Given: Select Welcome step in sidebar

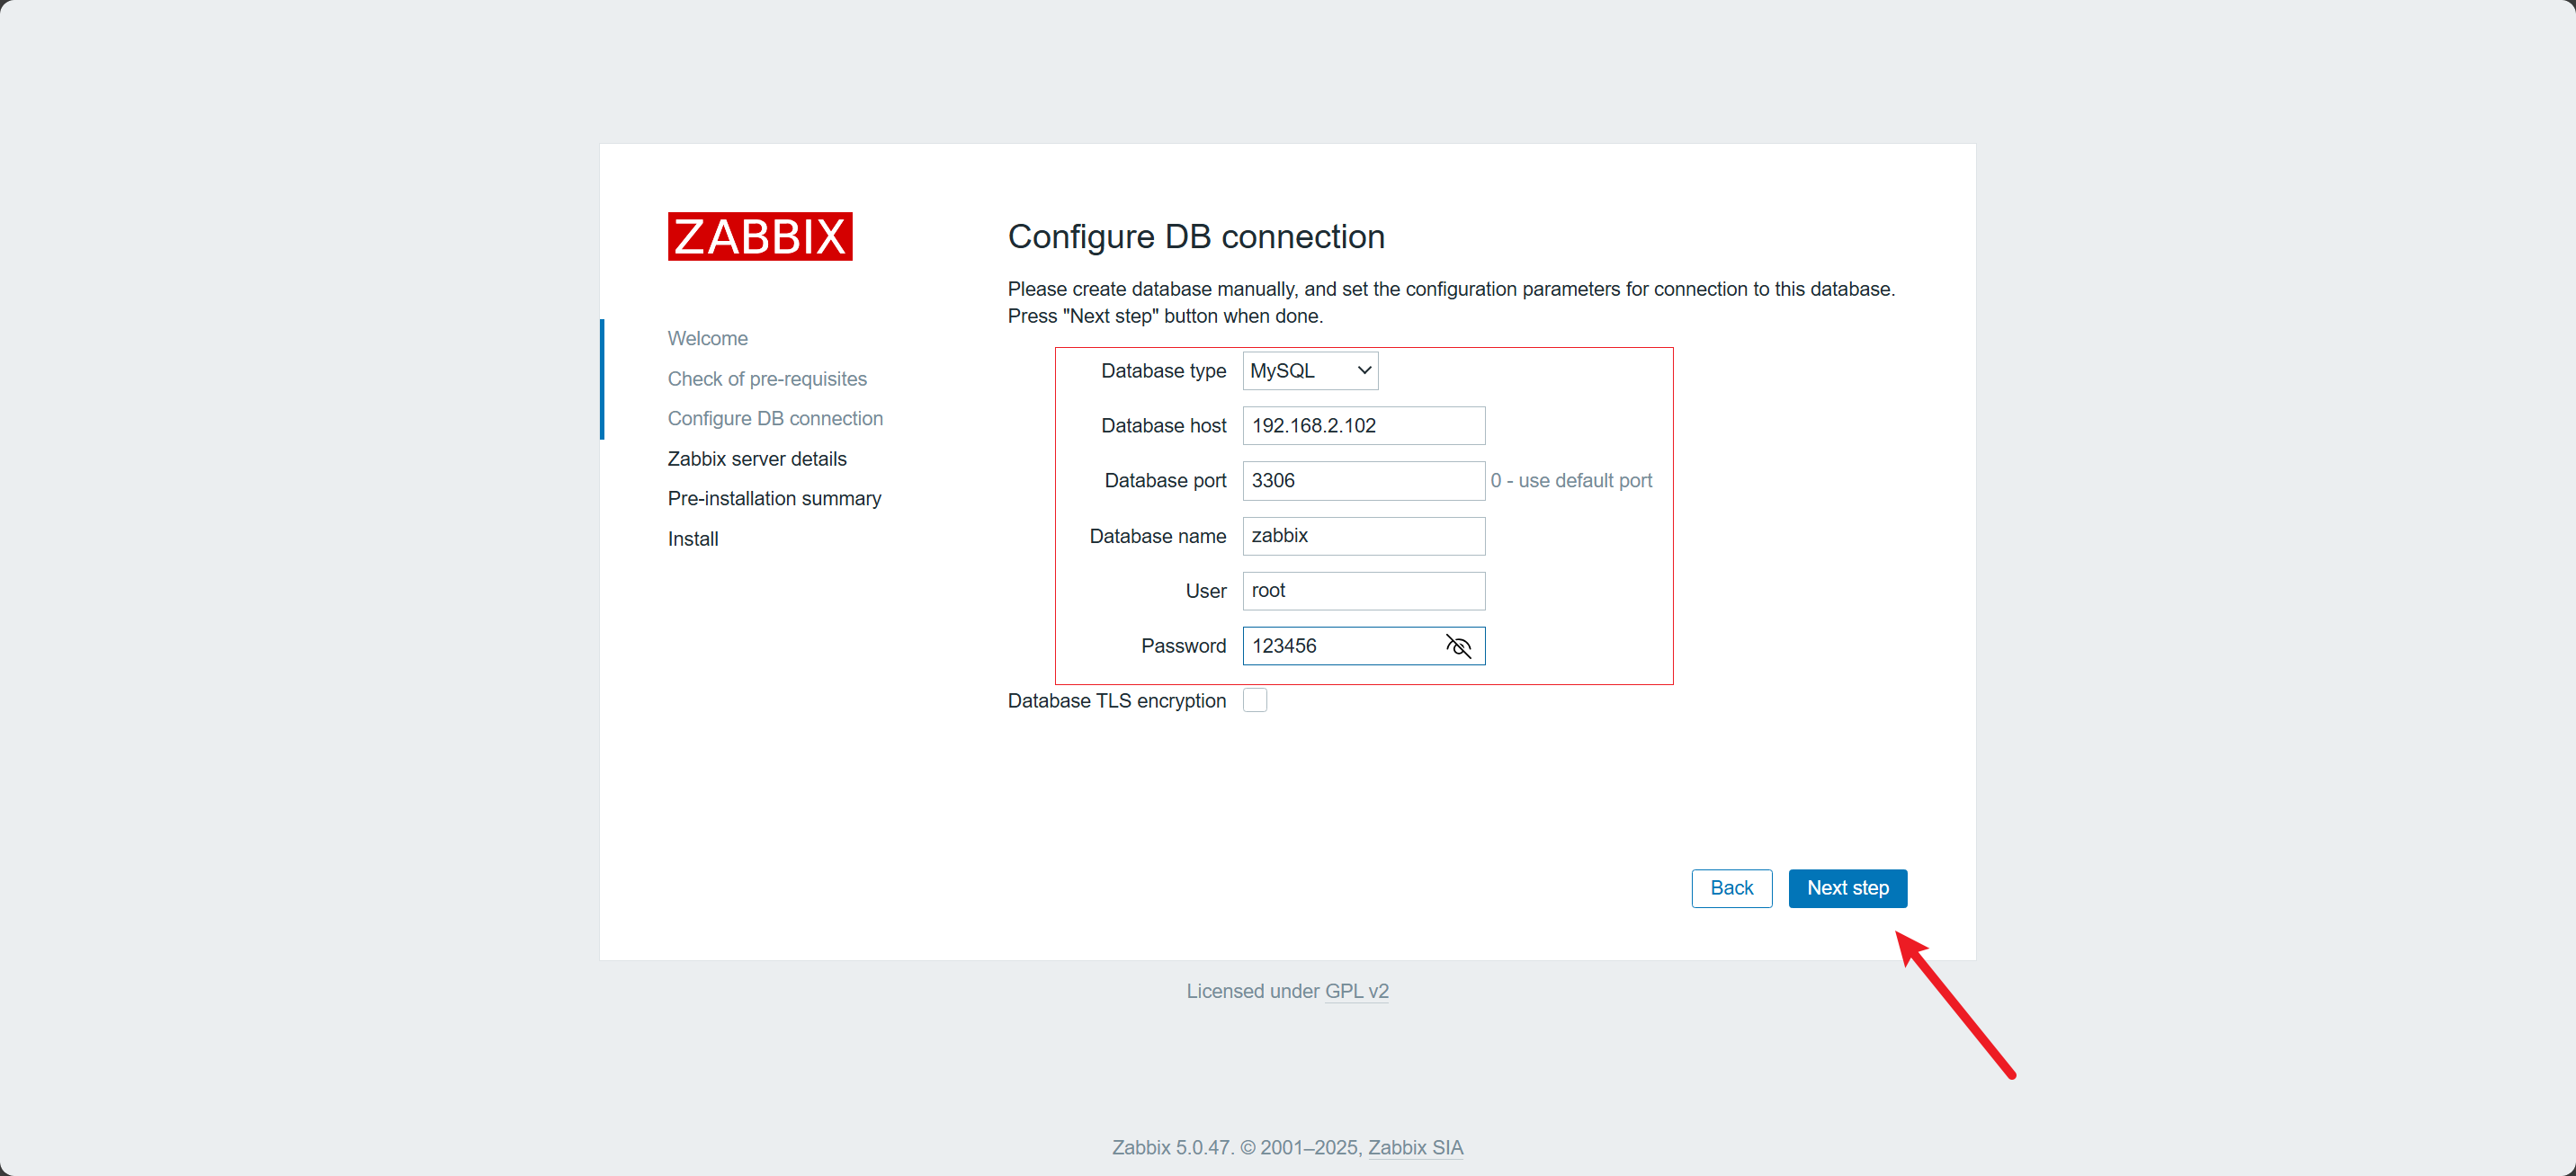Looking at the screenshot, I should click(x=707, y=338).
